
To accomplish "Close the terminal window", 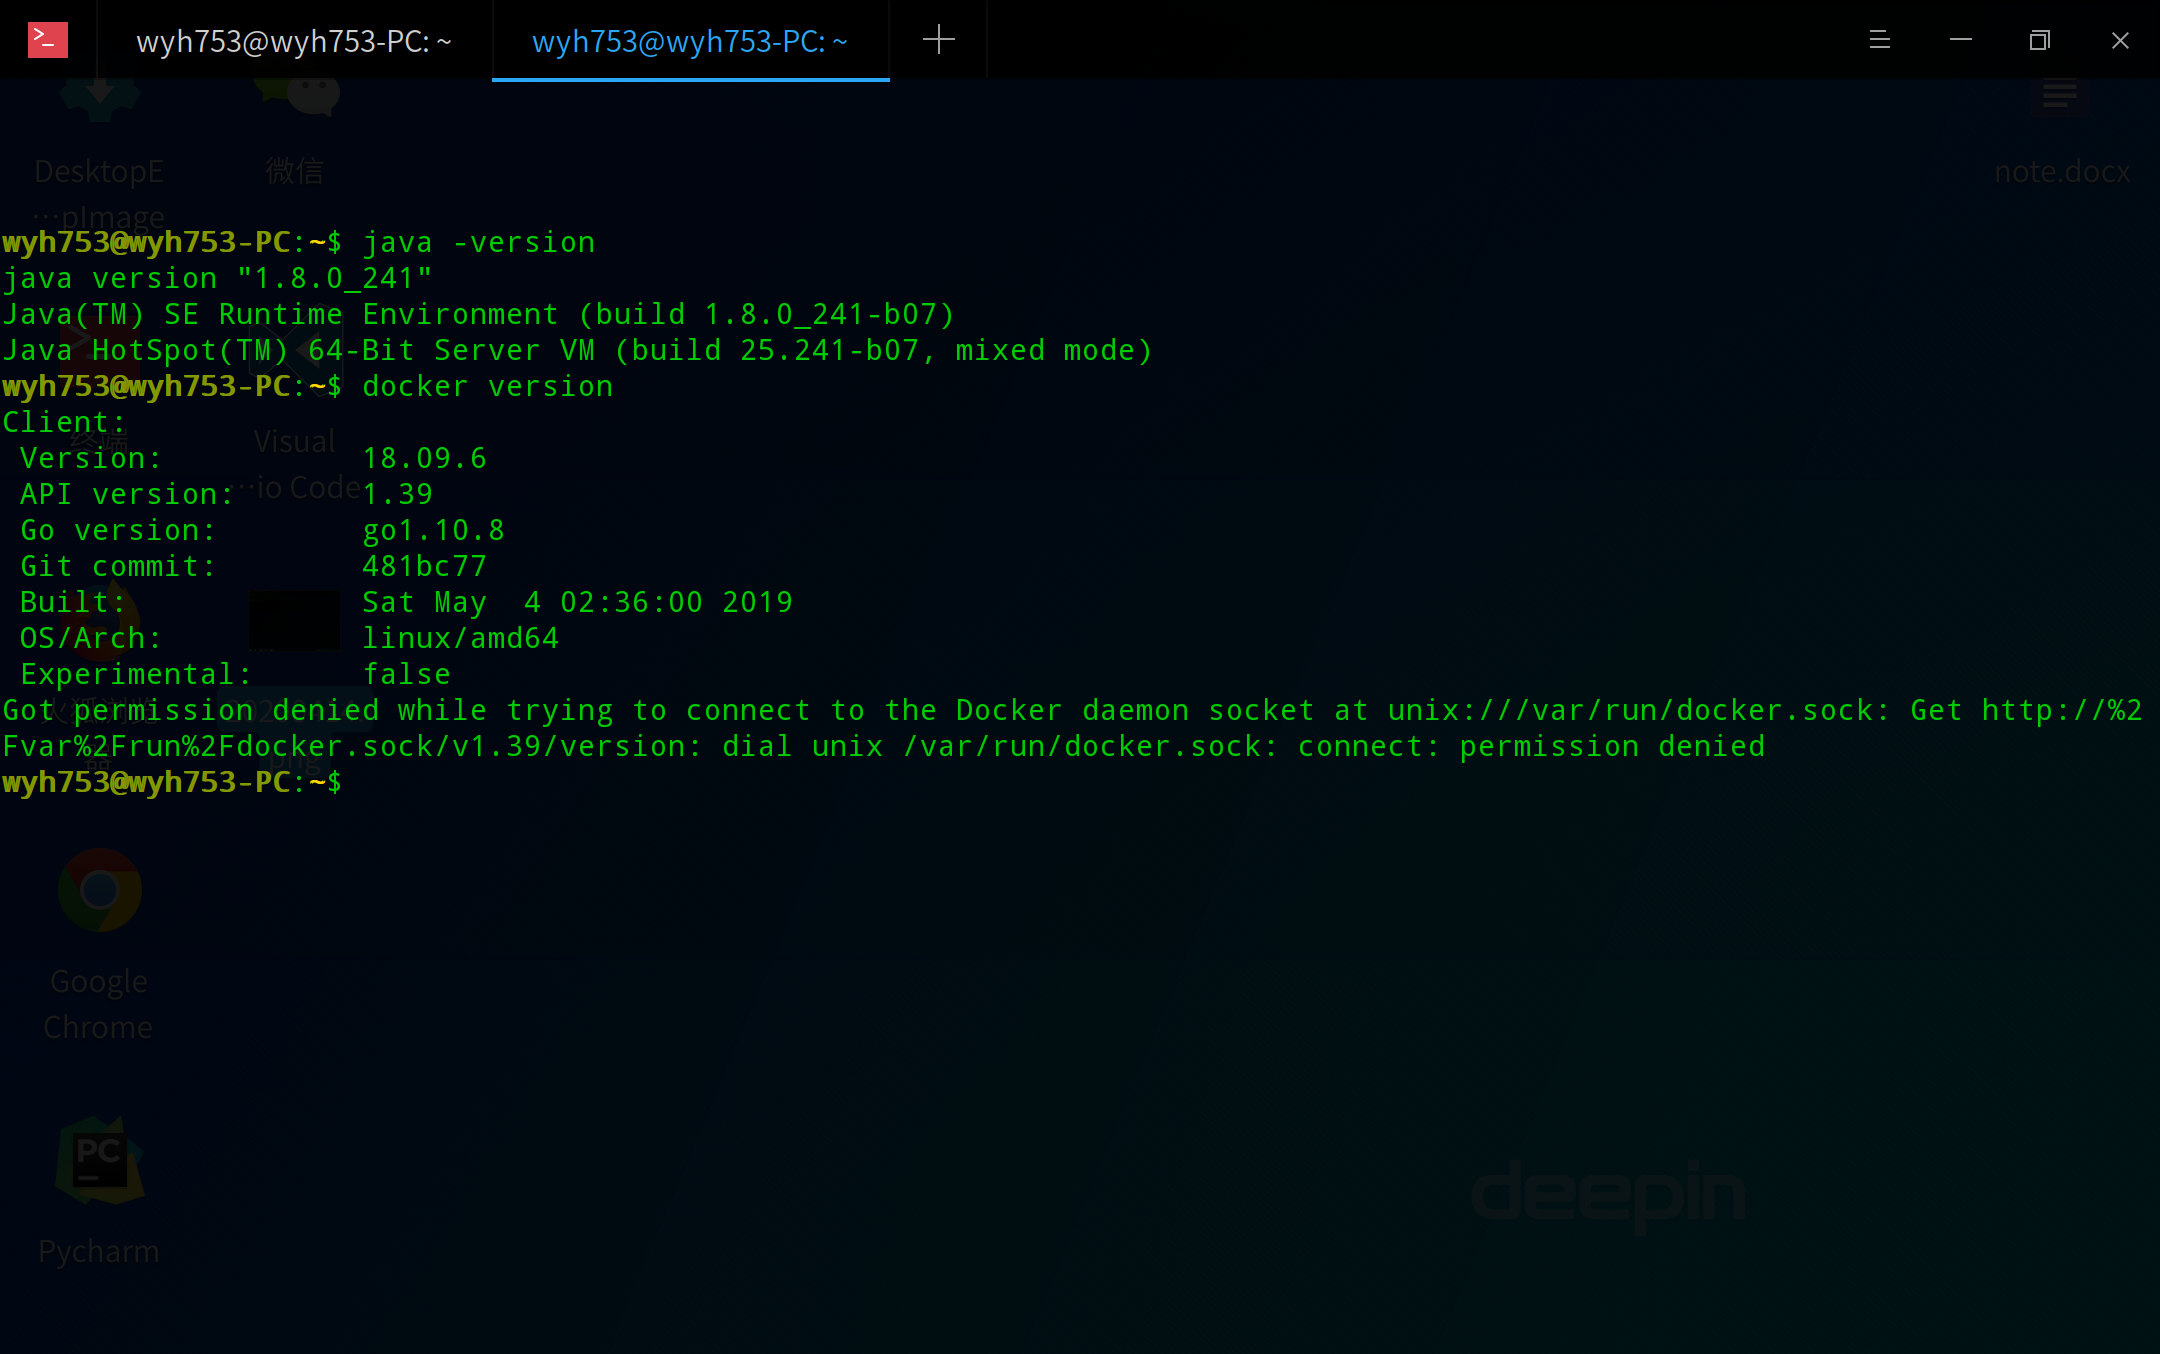I will (2120, 40).
